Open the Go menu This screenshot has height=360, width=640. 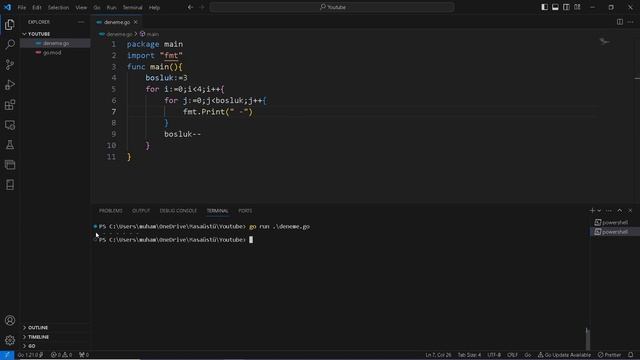tap(97, 7)
